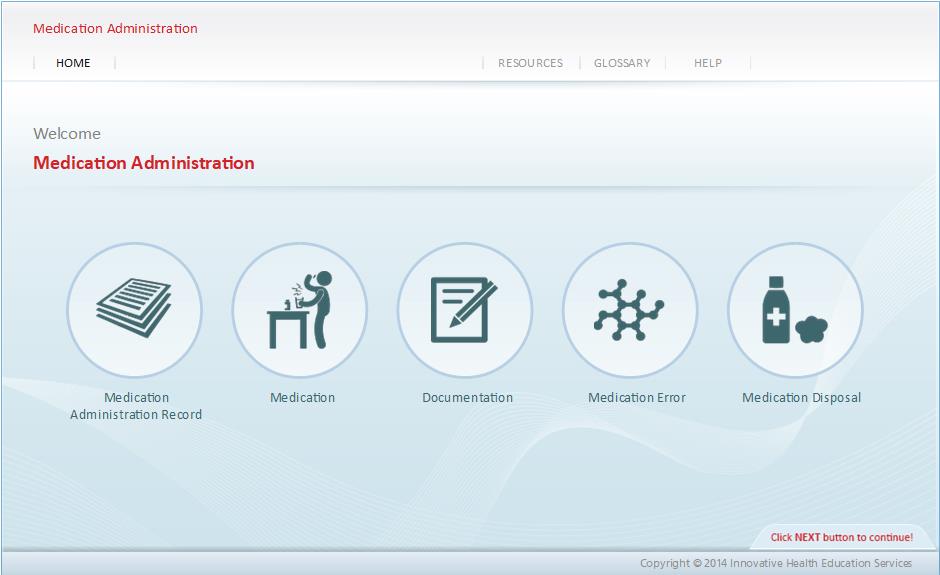The height and width of the screenshot is (575, 940).
Task: Click the stacked papers icon
Action: pos(134,309)
